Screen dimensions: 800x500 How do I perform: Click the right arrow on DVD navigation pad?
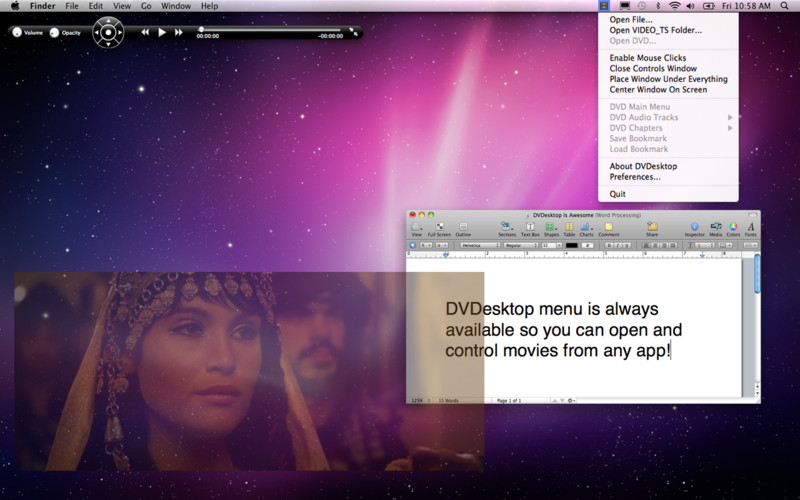[119, 32]
